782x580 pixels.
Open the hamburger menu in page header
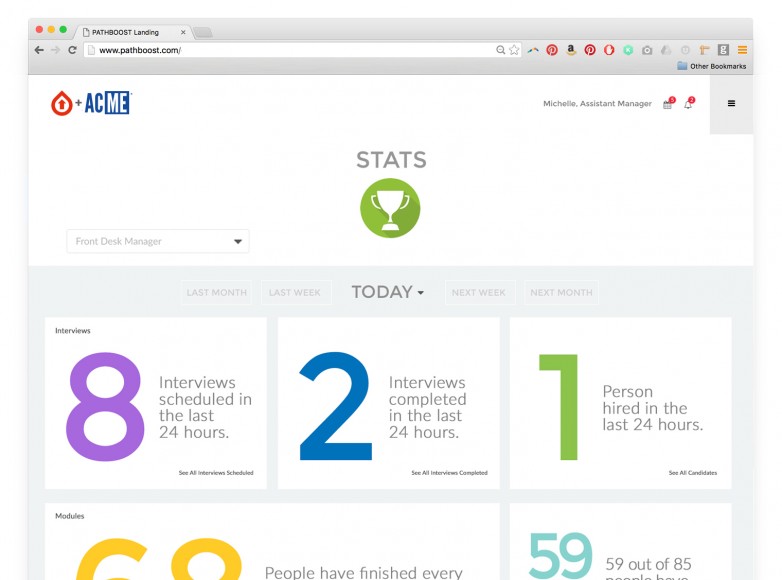point(731,103)
